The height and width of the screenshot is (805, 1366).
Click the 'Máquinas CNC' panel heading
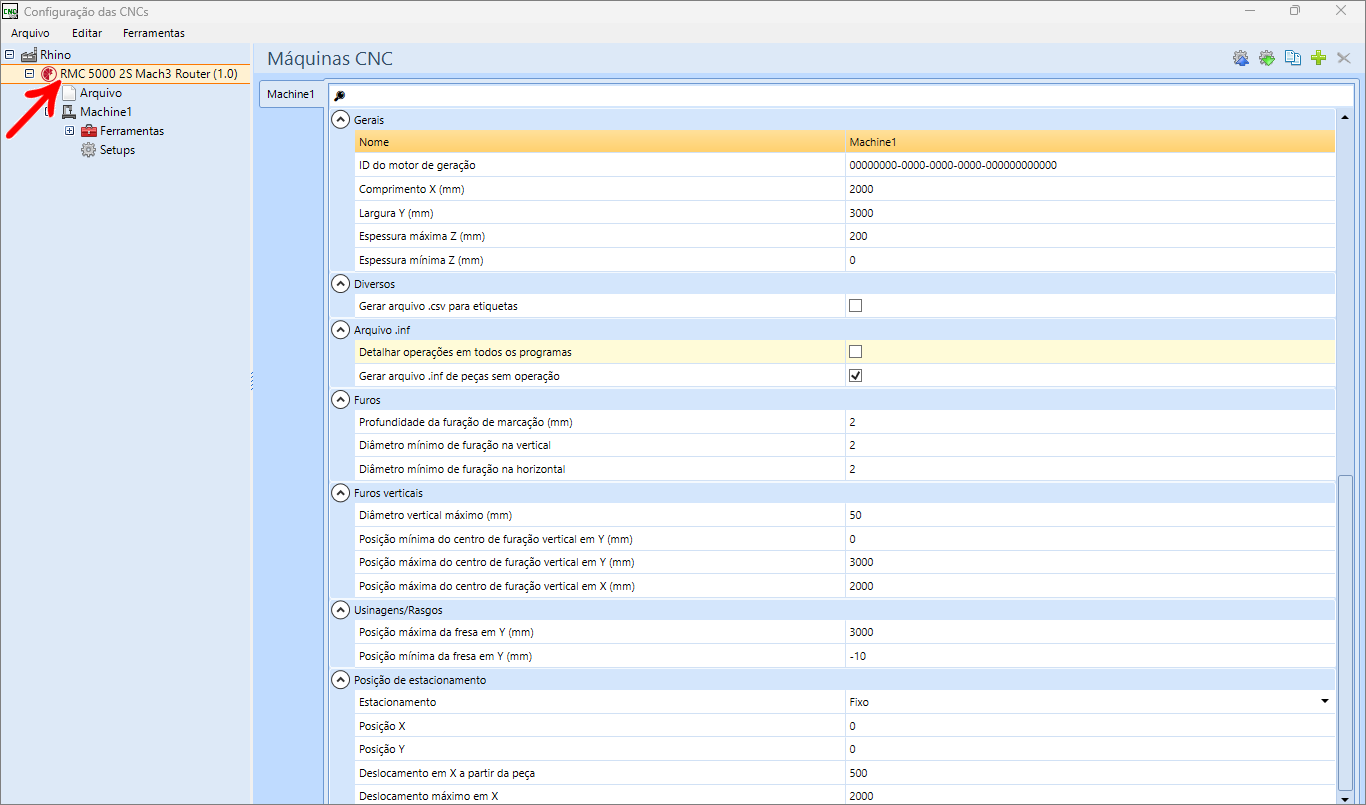click(330, 59)
